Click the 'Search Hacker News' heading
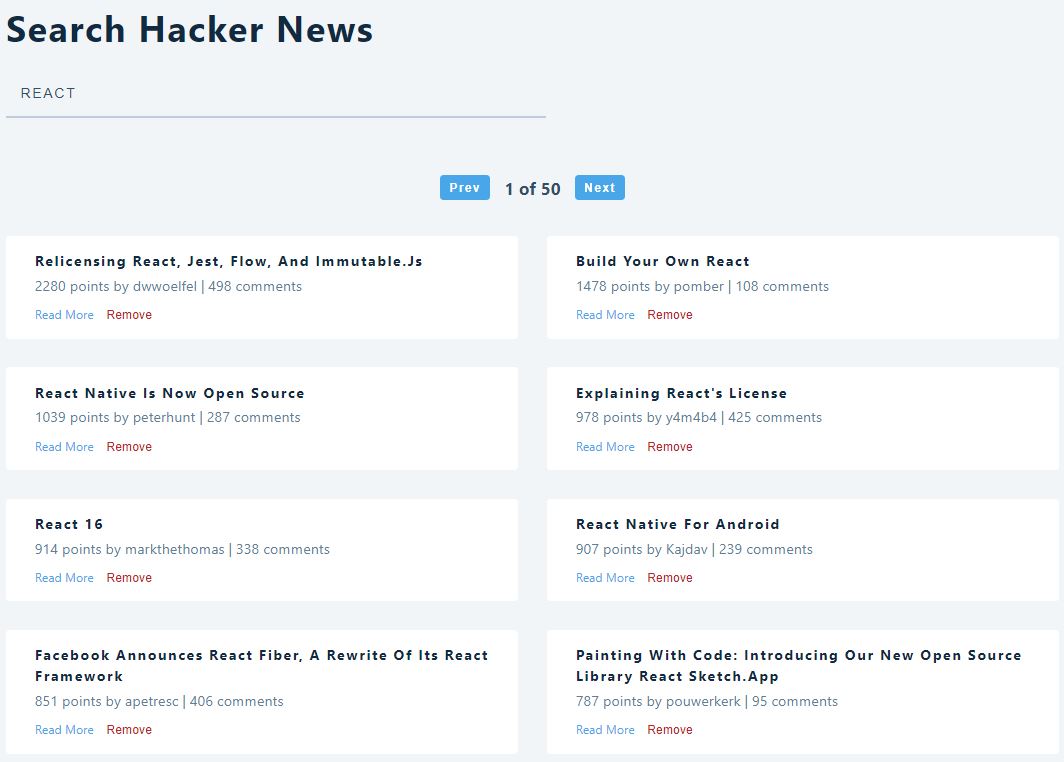 coord(189,30)
